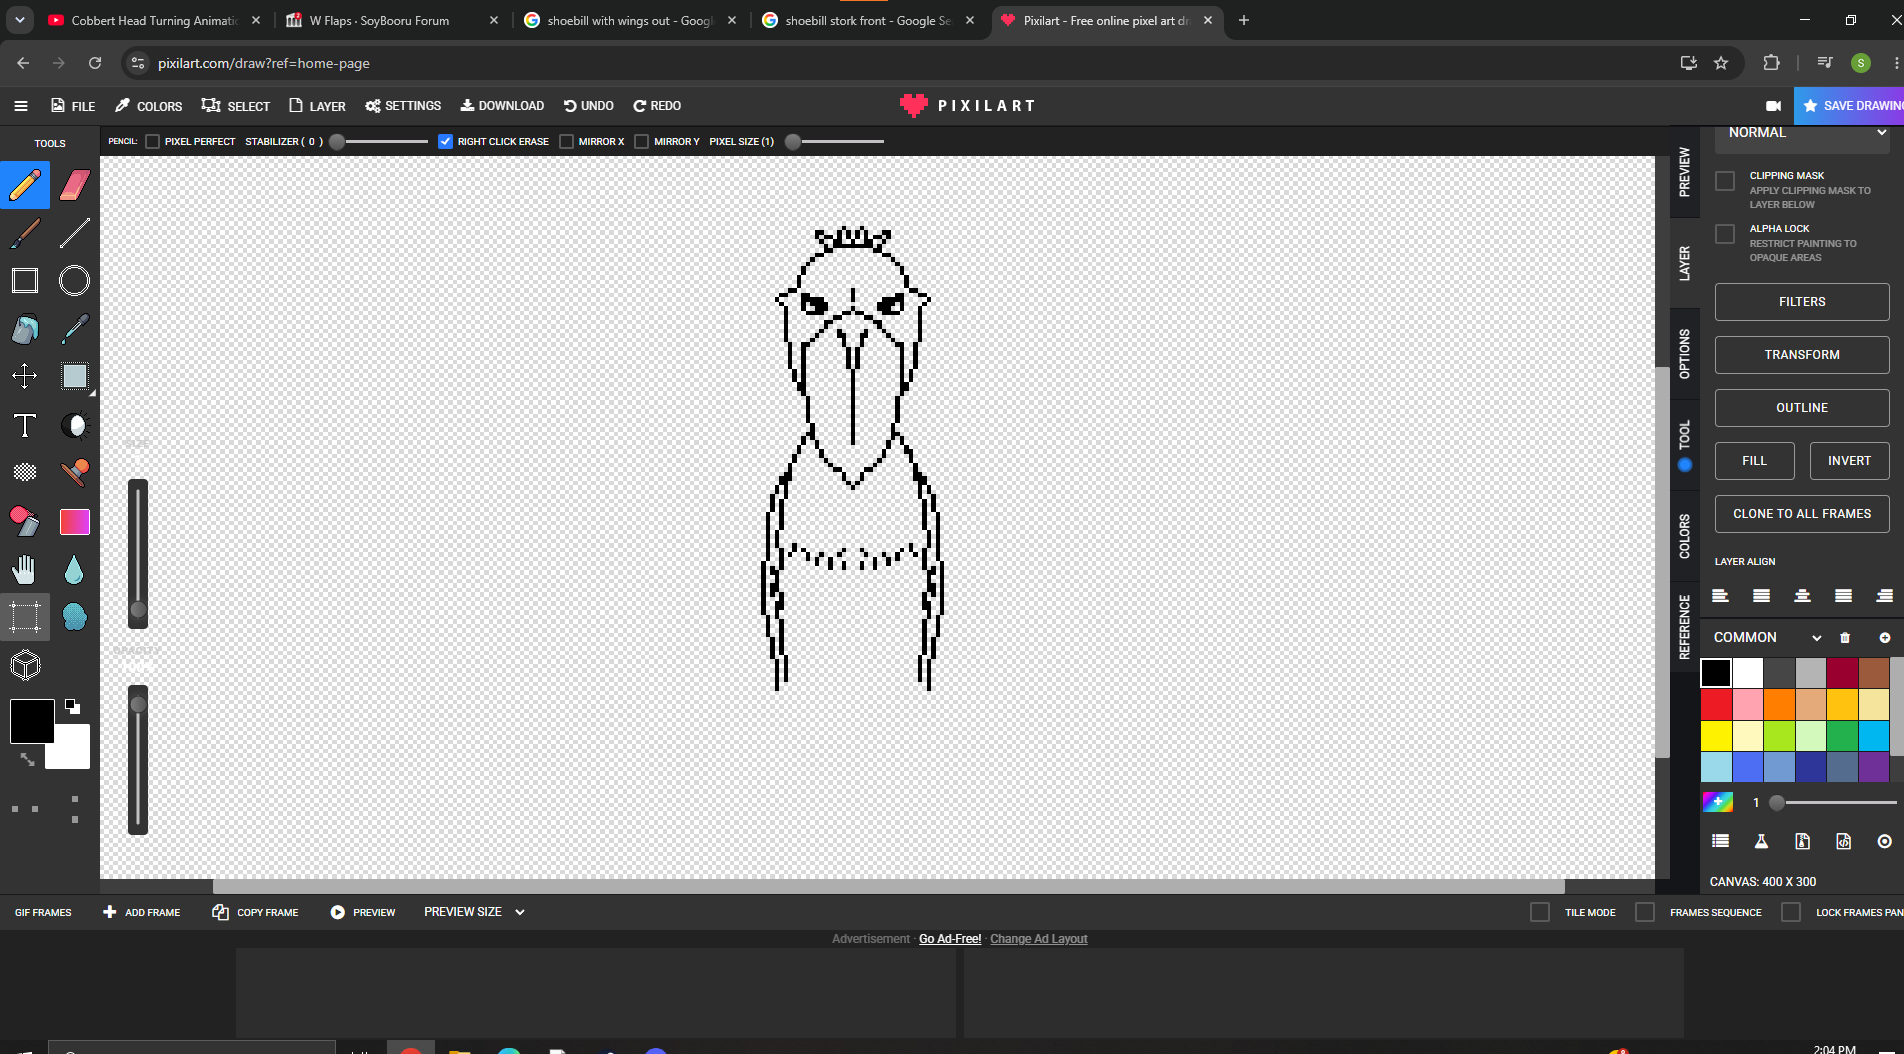Select the Square shape tool
This screenshot has width=1904, height=1054.
25,281
